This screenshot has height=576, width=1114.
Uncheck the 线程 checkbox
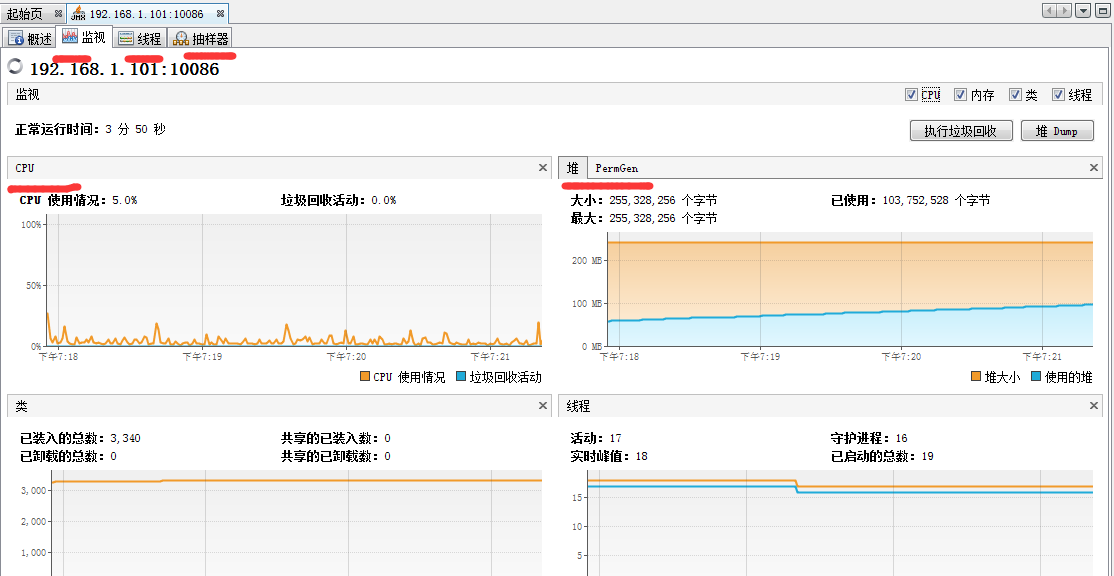[x=1058, y=94]
